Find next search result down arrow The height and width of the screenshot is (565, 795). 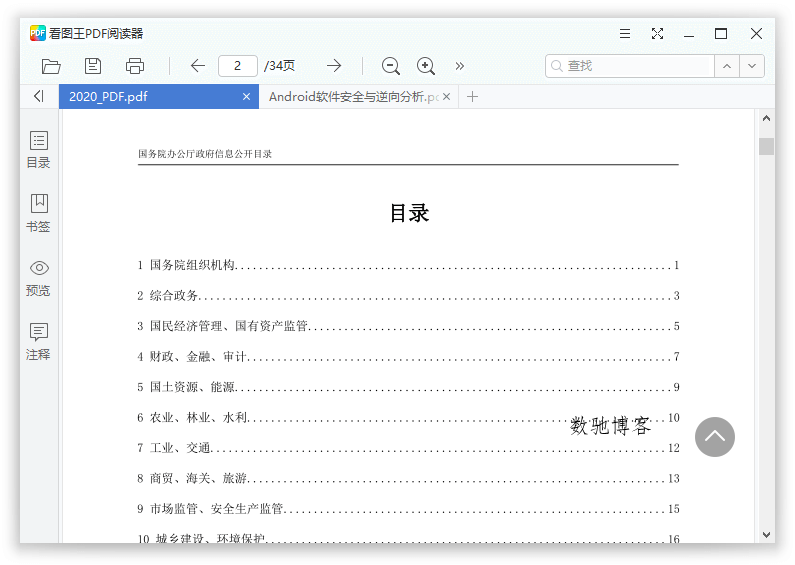point(752,66)
